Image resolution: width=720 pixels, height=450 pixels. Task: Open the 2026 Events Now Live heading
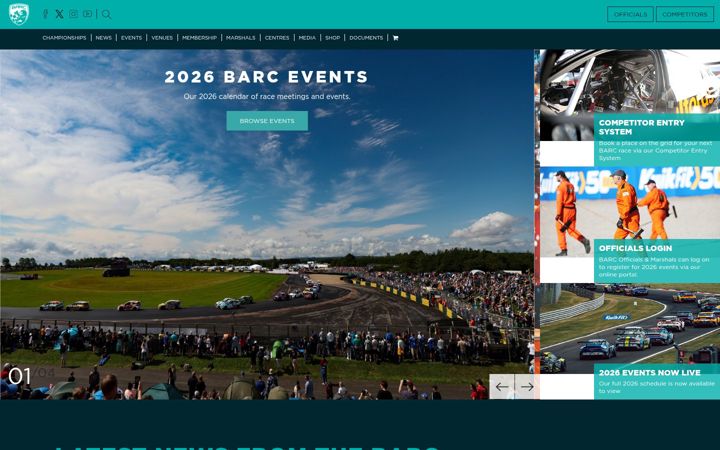[649, 372]
